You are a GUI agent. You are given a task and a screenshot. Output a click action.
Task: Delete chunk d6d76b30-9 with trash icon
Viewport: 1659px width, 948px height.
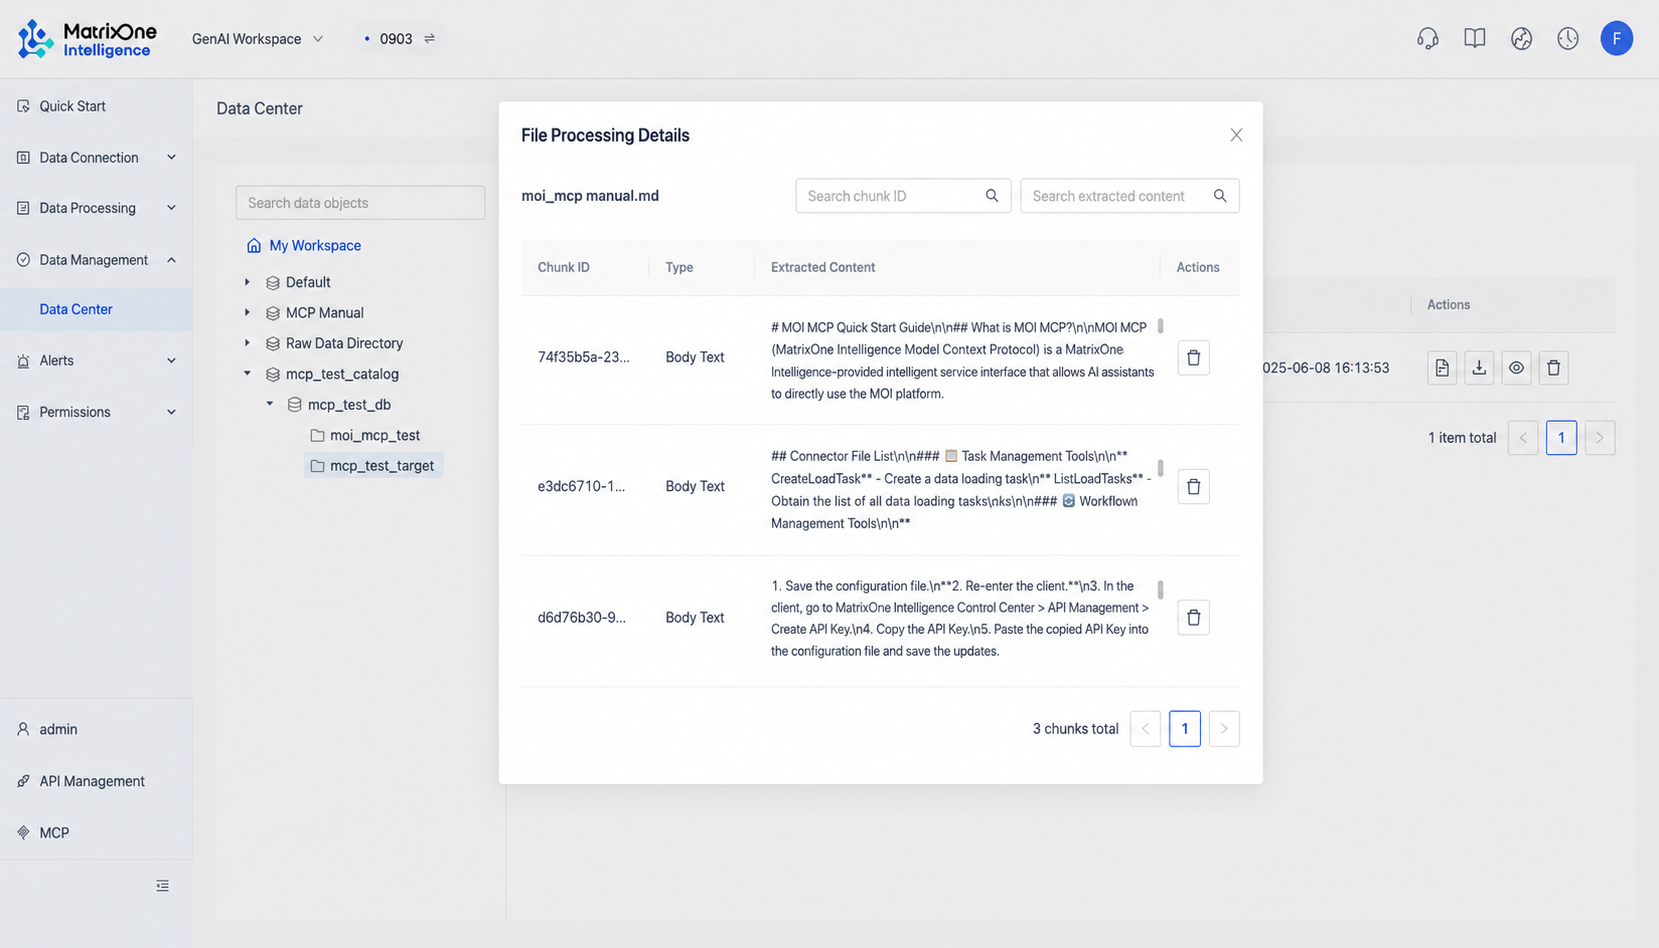pyautogui.click(x=1193, y=618)
